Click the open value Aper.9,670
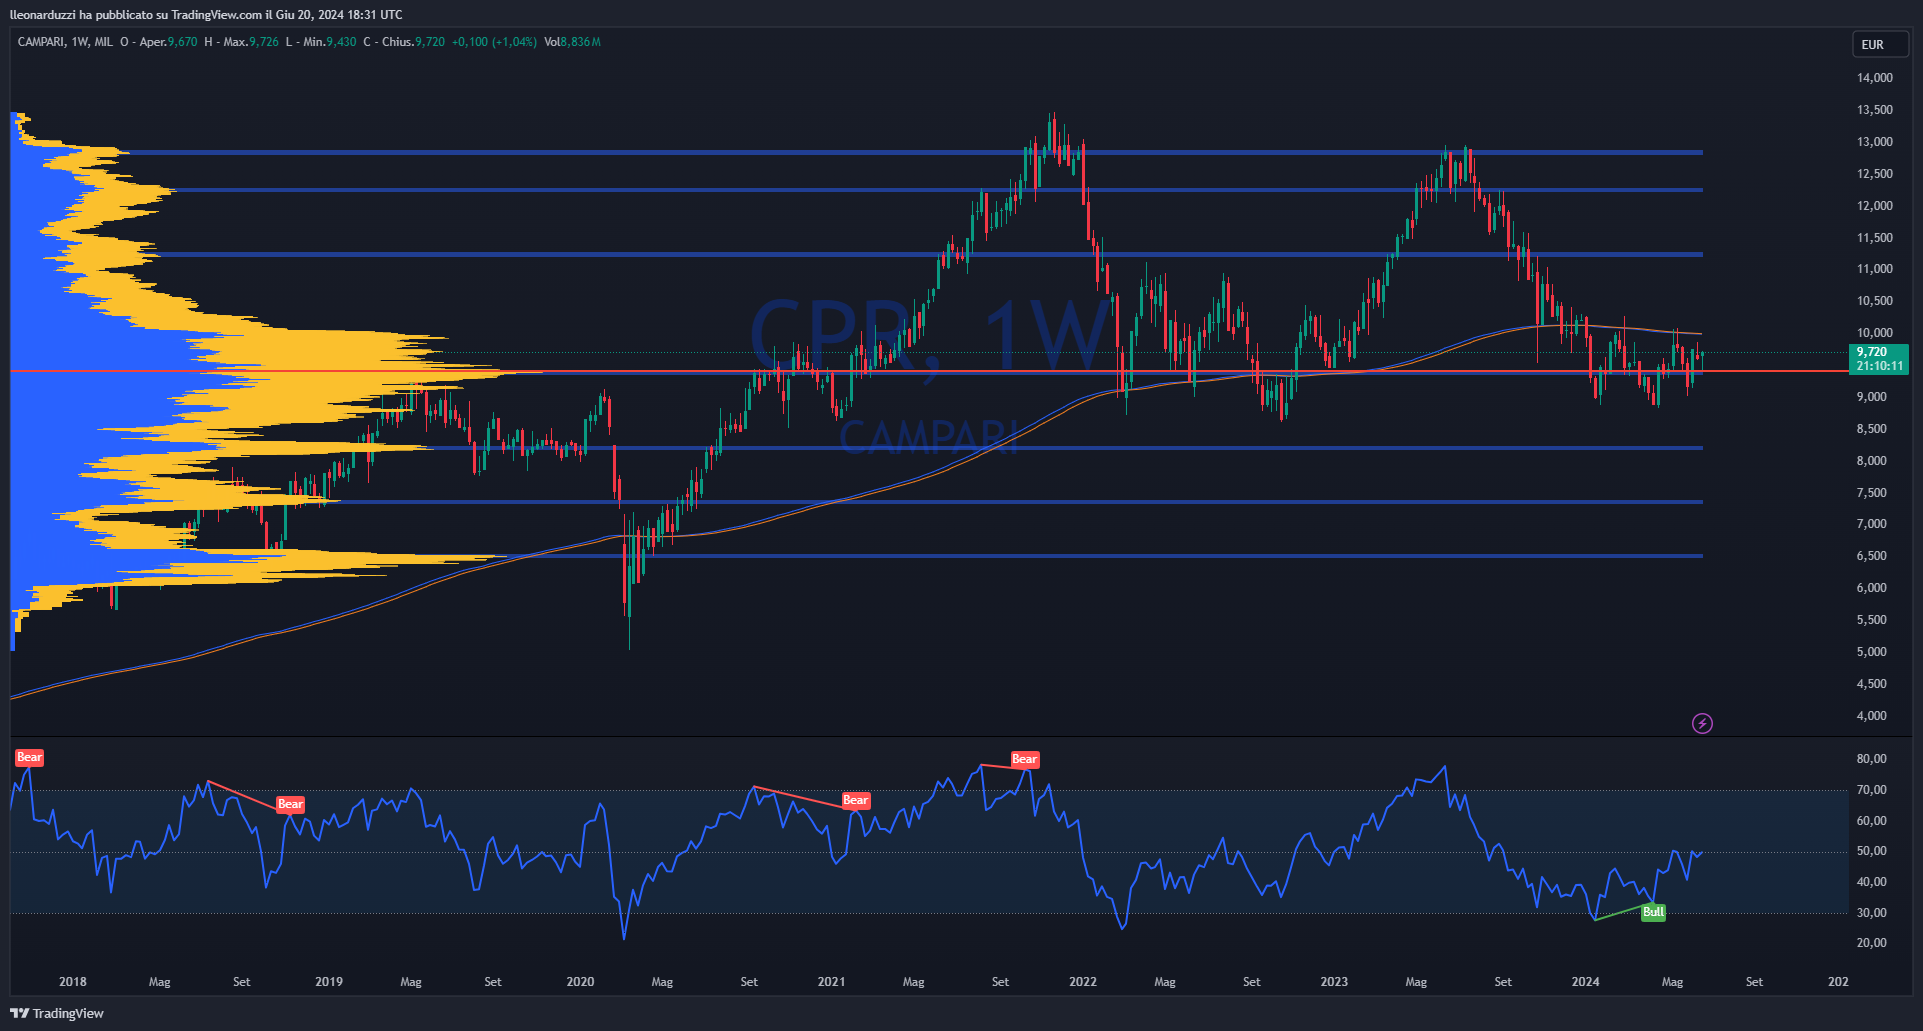1923x1031 pixels. click(x=159, y=42)
